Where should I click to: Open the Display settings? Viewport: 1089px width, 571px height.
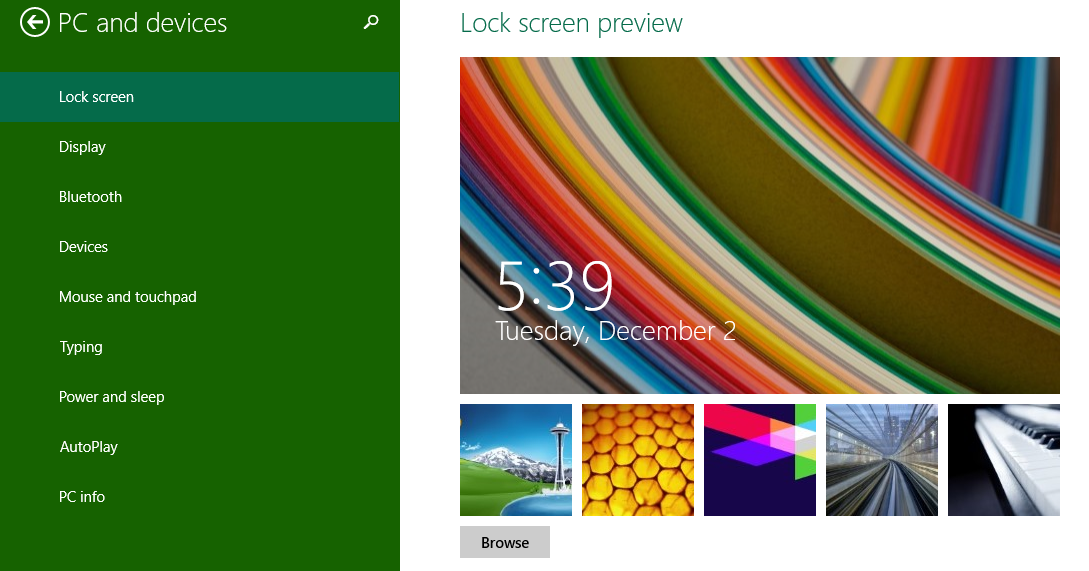(x=200, y=147)
